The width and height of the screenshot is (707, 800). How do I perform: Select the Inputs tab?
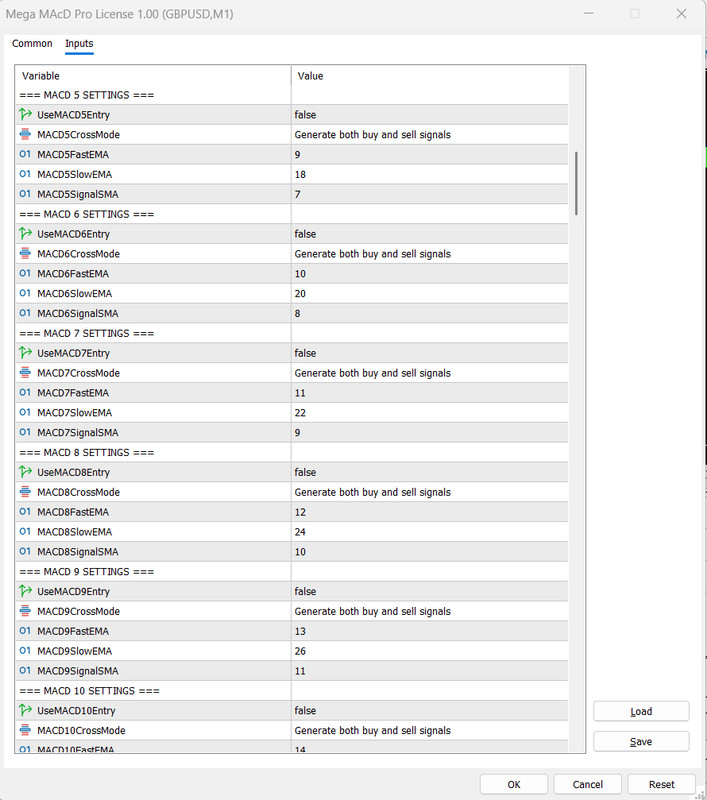[79, 43]
